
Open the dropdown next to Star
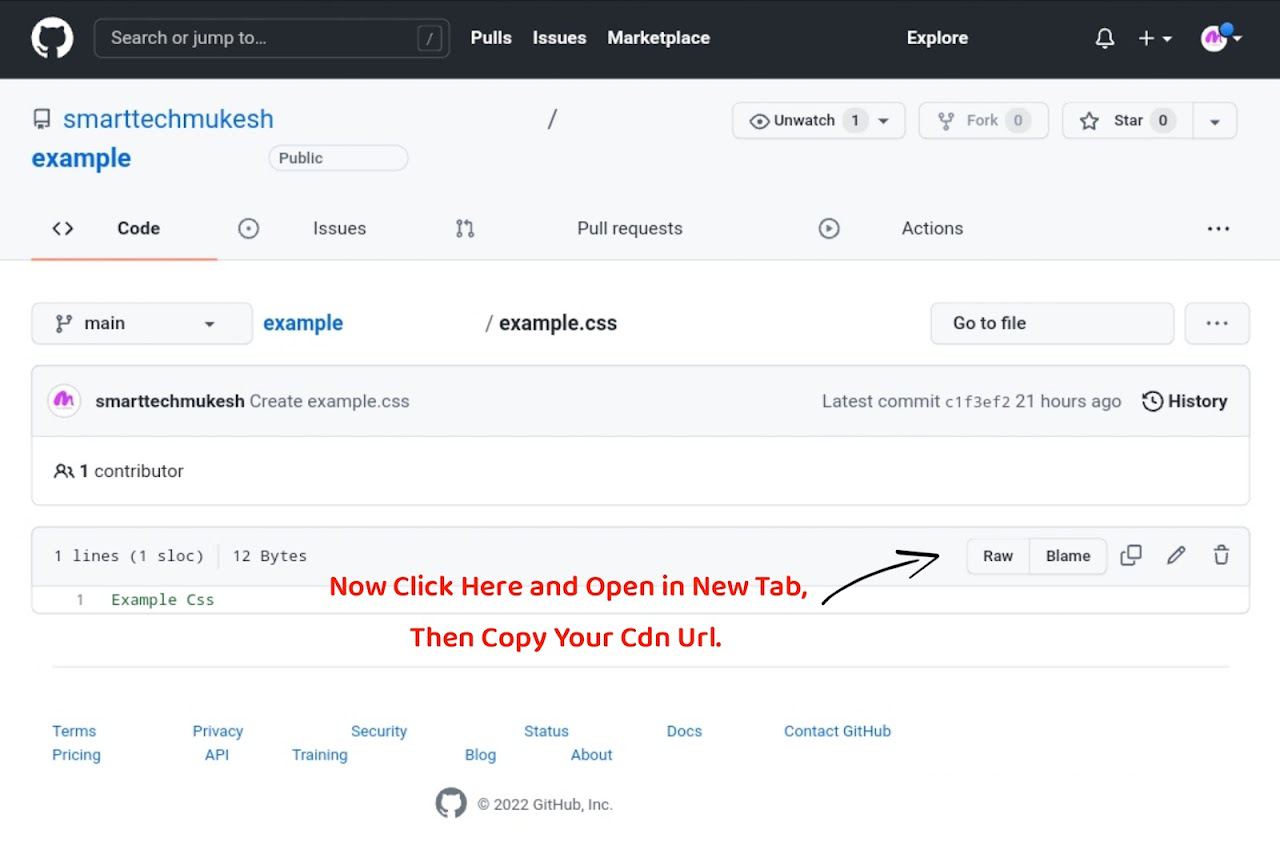click(1215, 121)
